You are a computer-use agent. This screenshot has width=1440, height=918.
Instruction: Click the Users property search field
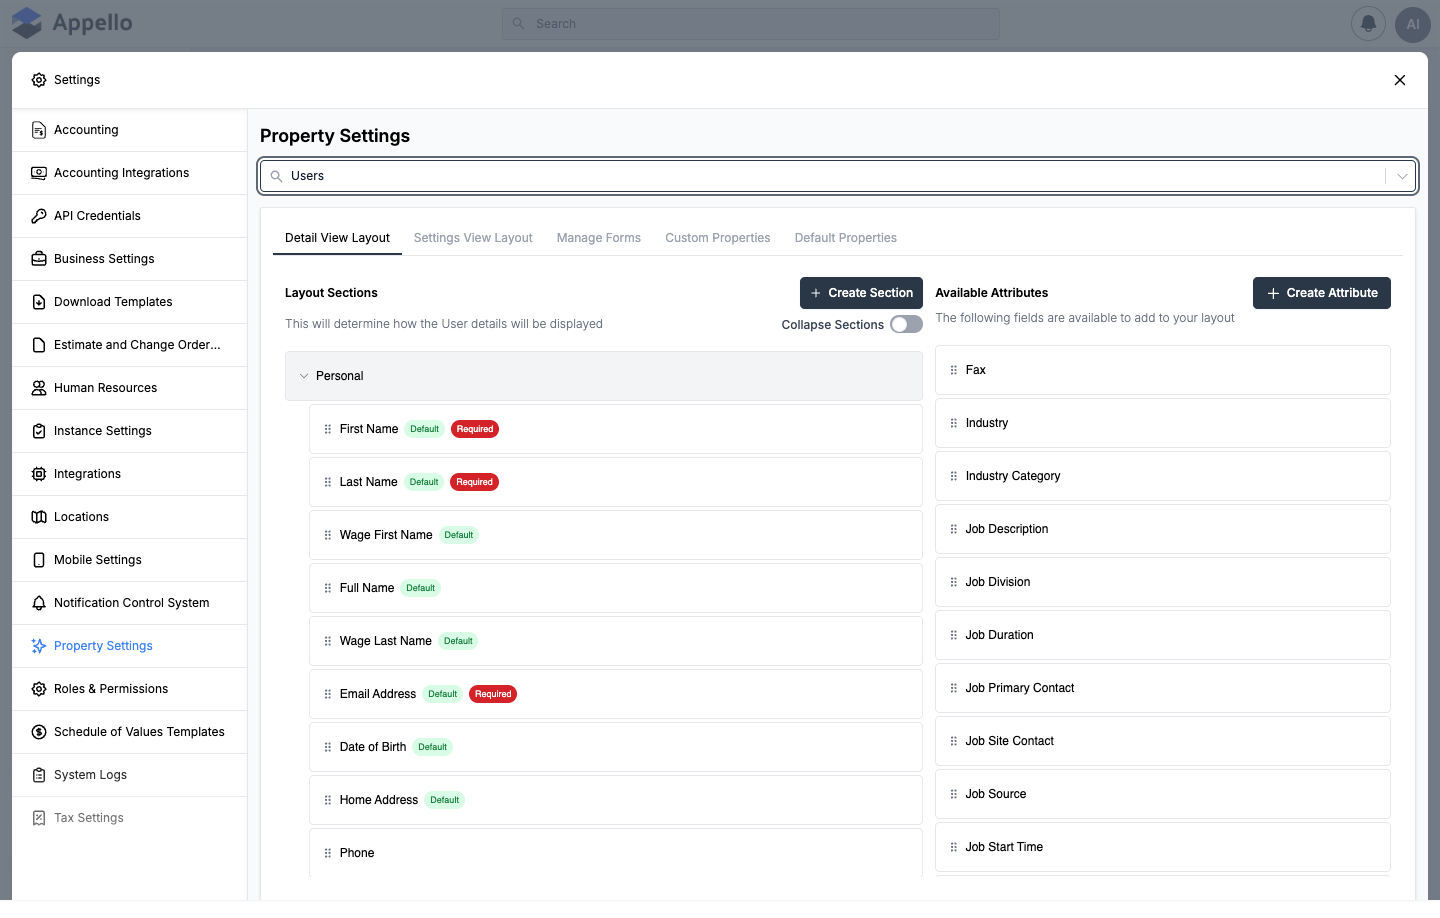tap(838, 176)
